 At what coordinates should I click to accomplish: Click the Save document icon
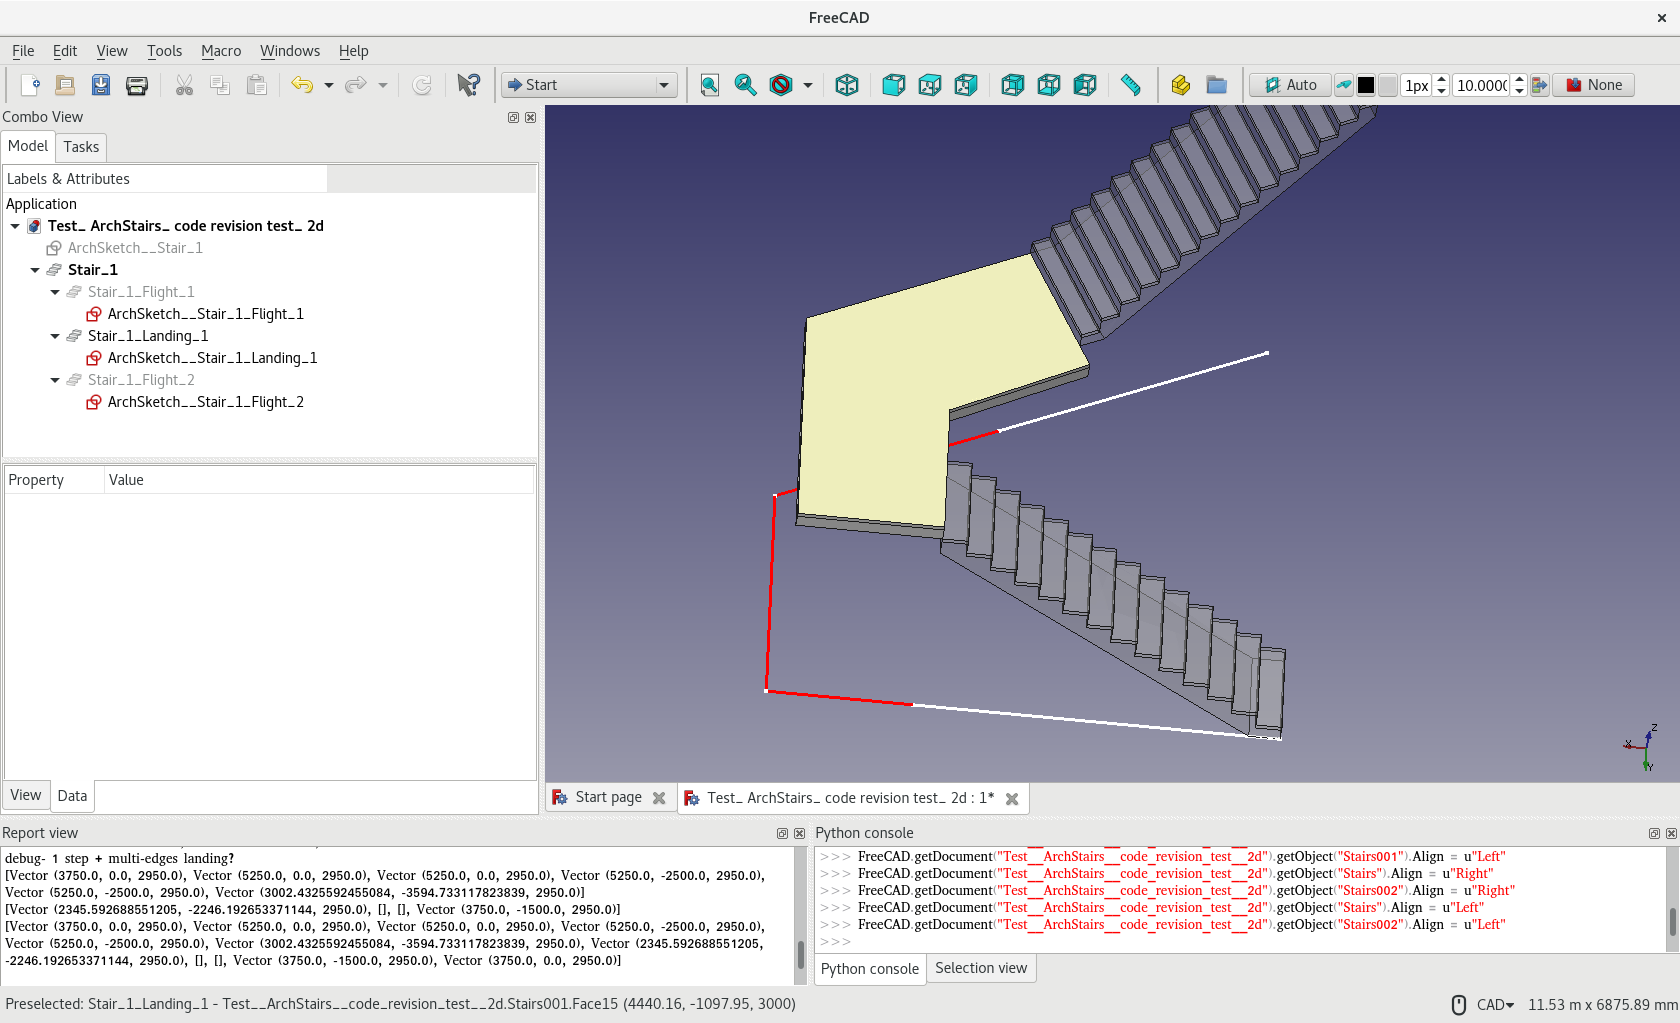coord(101,85)
